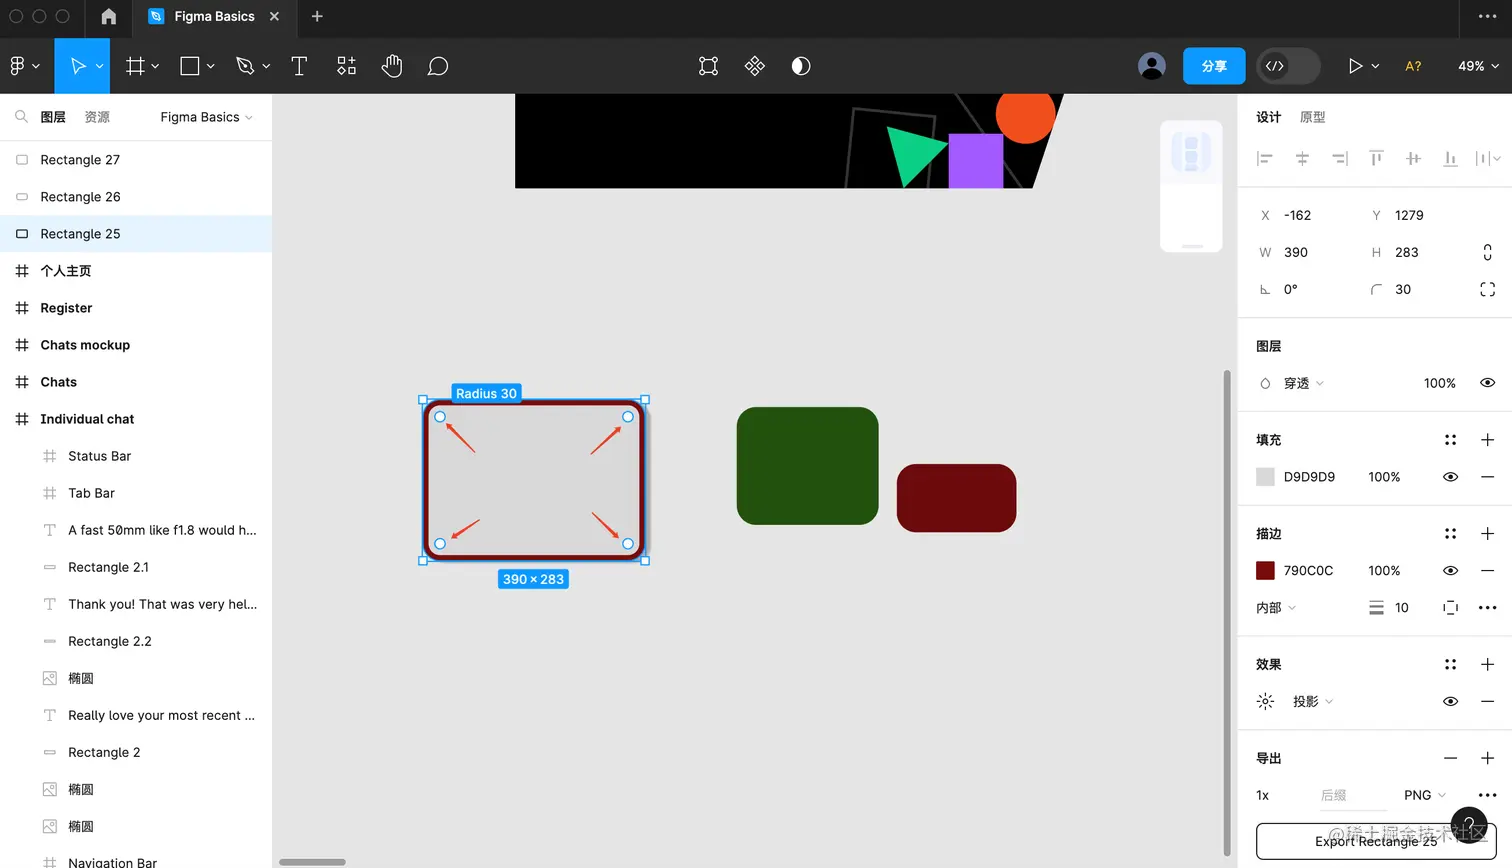1512x868 pixels.
Task: Click the independent corners icon
Action: click(1487, 289)
